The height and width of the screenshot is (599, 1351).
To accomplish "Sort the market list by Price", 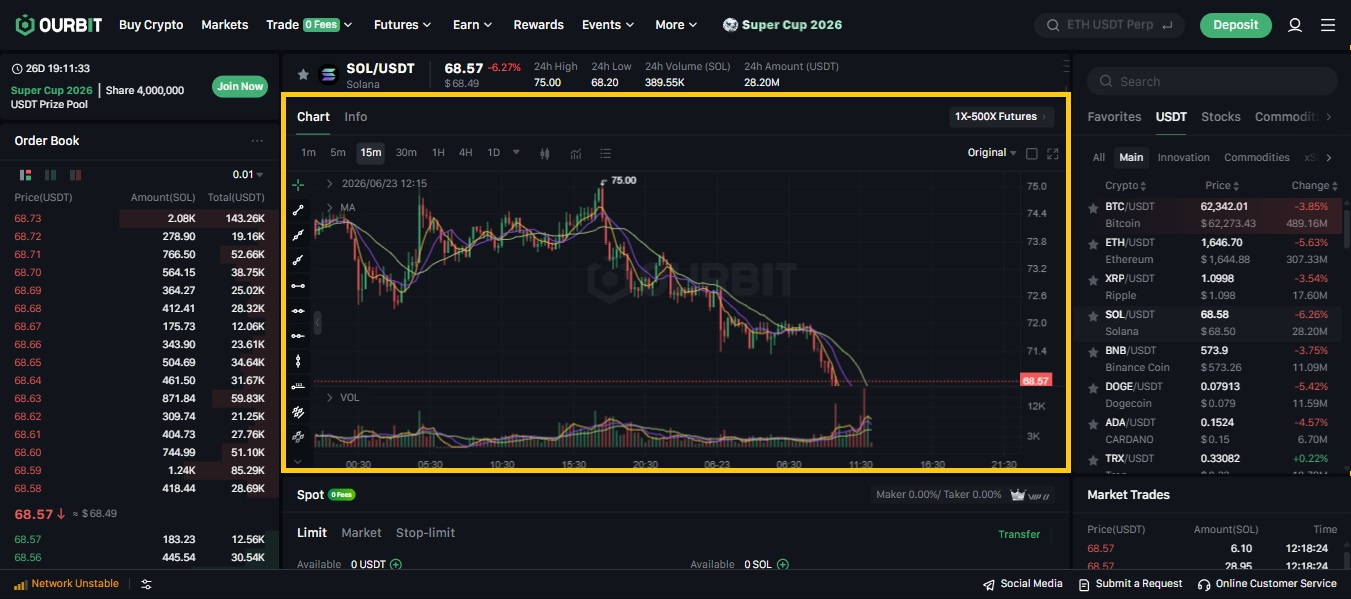I will [1222, 186].
